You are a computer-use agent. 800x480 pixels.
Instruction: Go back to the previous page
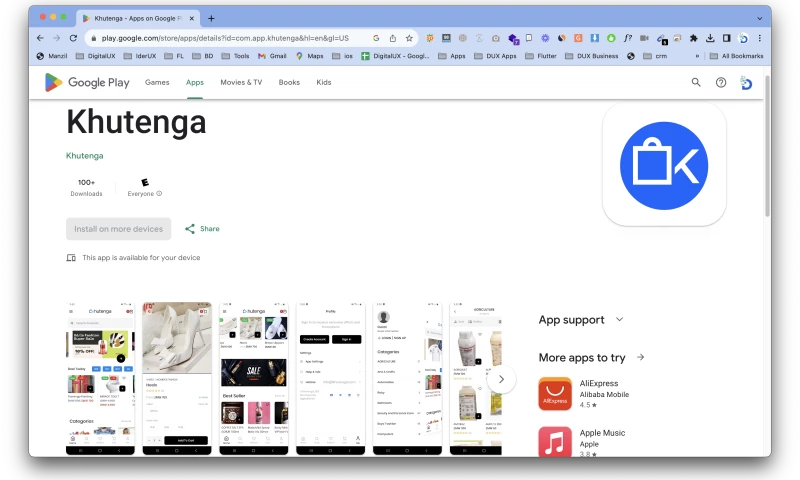[40, 38]
